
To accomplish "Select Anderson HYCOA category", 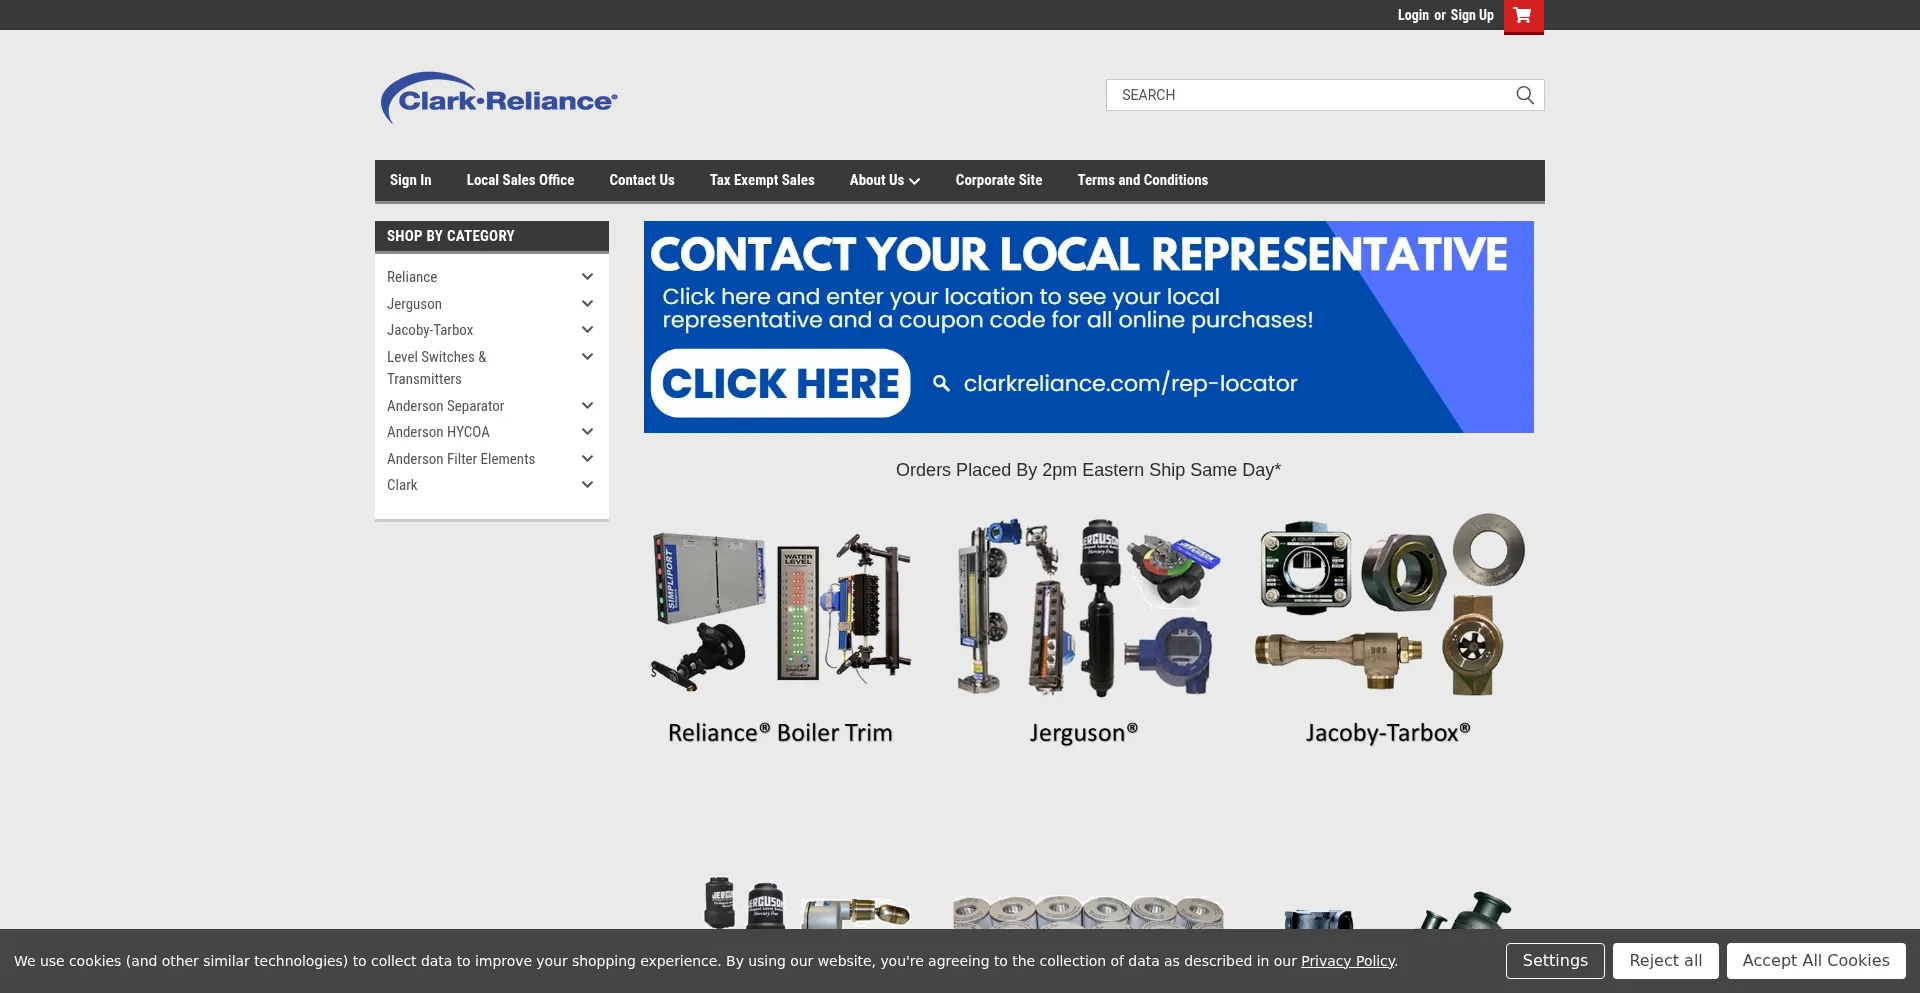I will tap(438, 432).
